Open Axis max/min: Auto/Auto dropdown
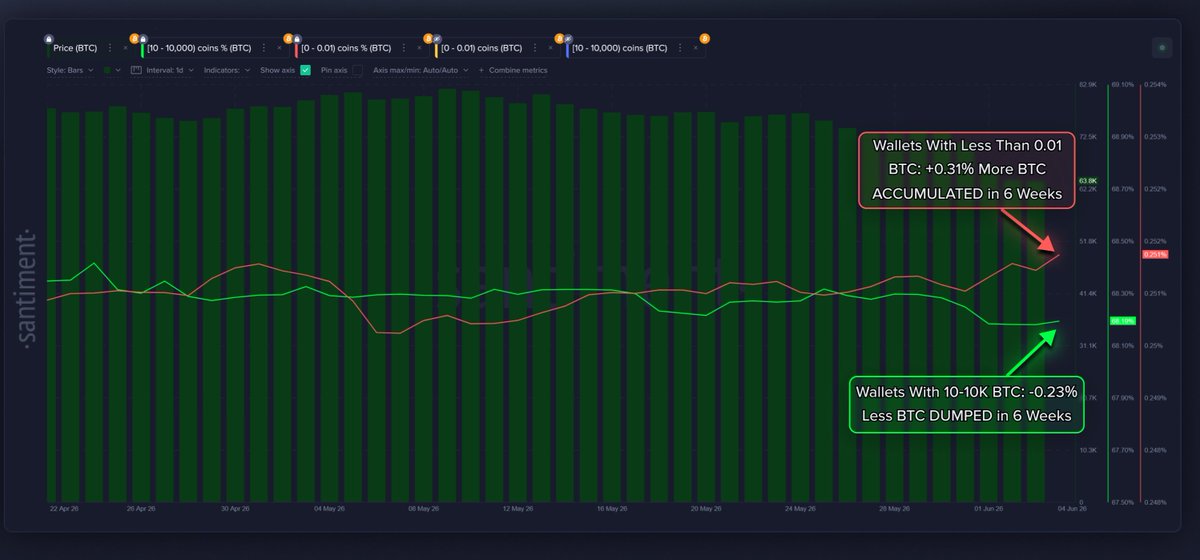Screen dimensions: 1200x560 pyautogui.click(x=421, y=70)
